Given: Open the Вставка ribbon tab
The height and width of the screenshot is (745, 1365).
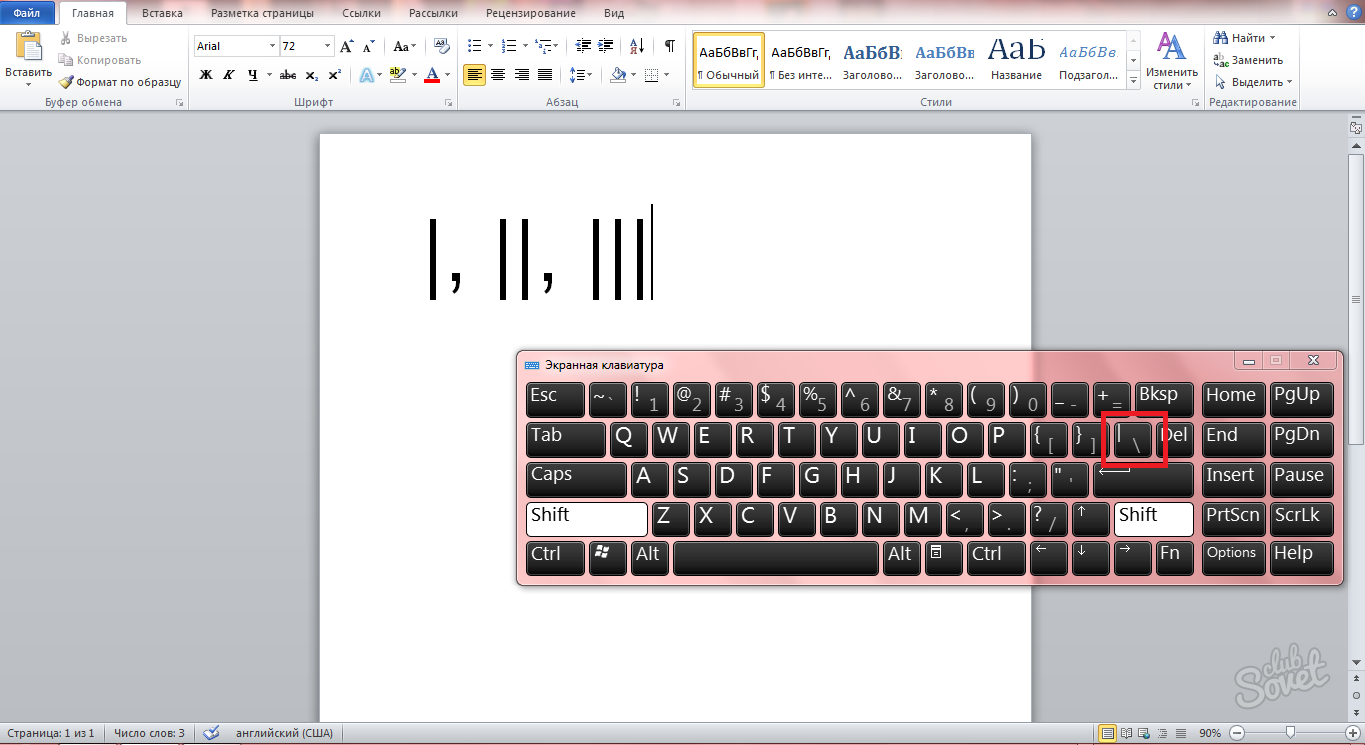Looking at the screenshot, I should [162, 13].
